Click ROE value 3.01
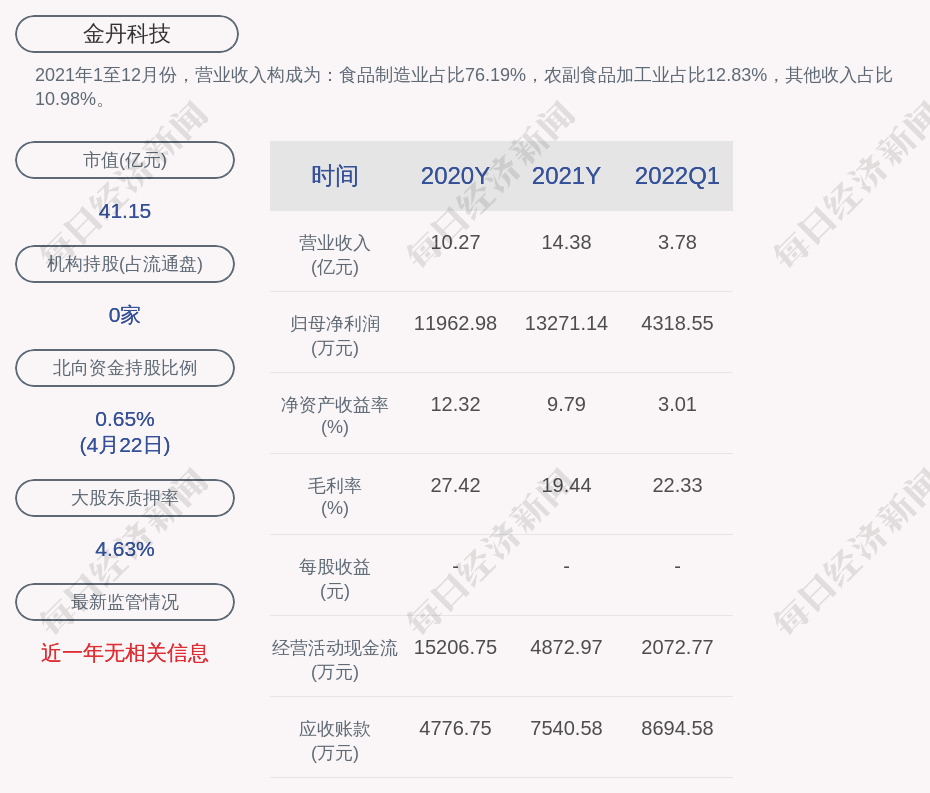The height and width of the screenshot is (793, 930). tap(677, 405)
